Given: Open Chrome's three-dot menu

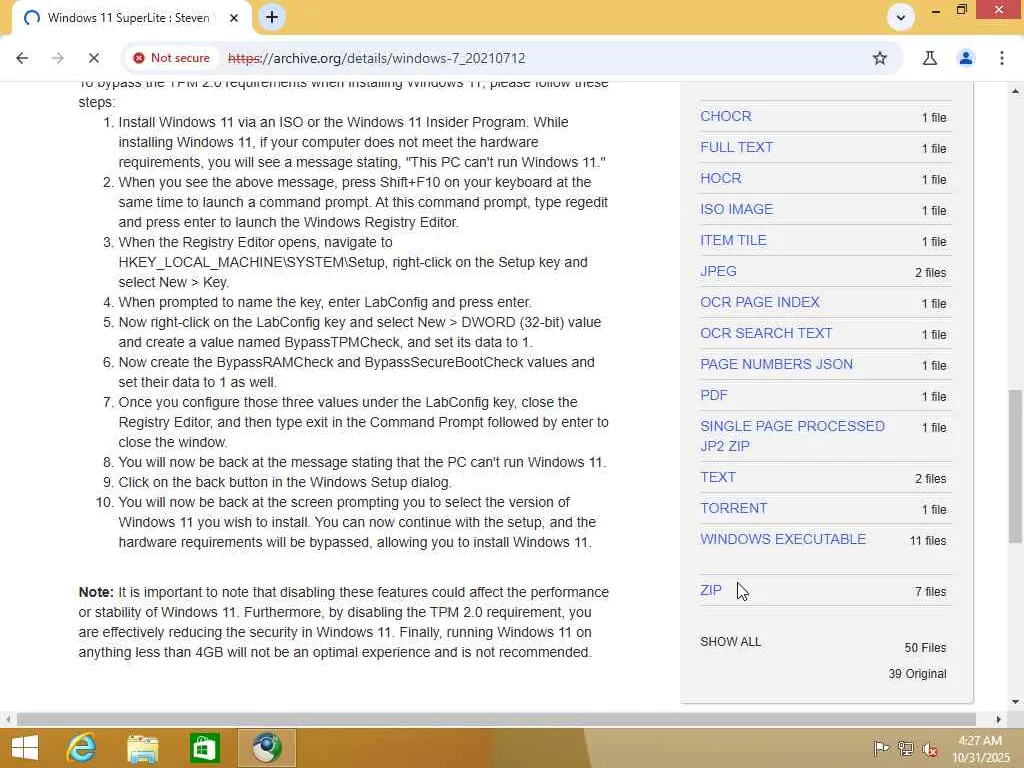Looking at the screenshot, I should tap(1001, 58).
